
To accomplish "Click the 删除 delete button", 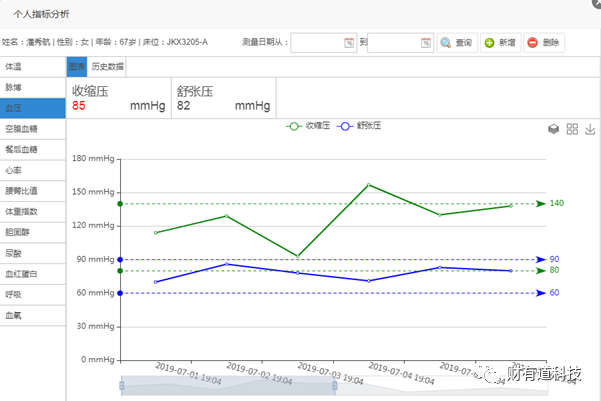I will (x=544, y=43).
